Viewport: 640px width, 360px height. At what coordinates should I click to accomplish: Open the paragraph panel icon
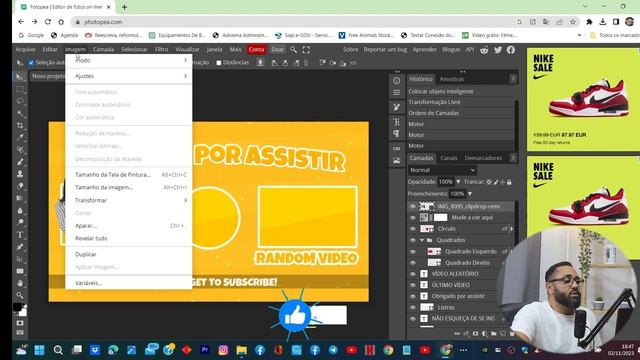pos(396,134)
